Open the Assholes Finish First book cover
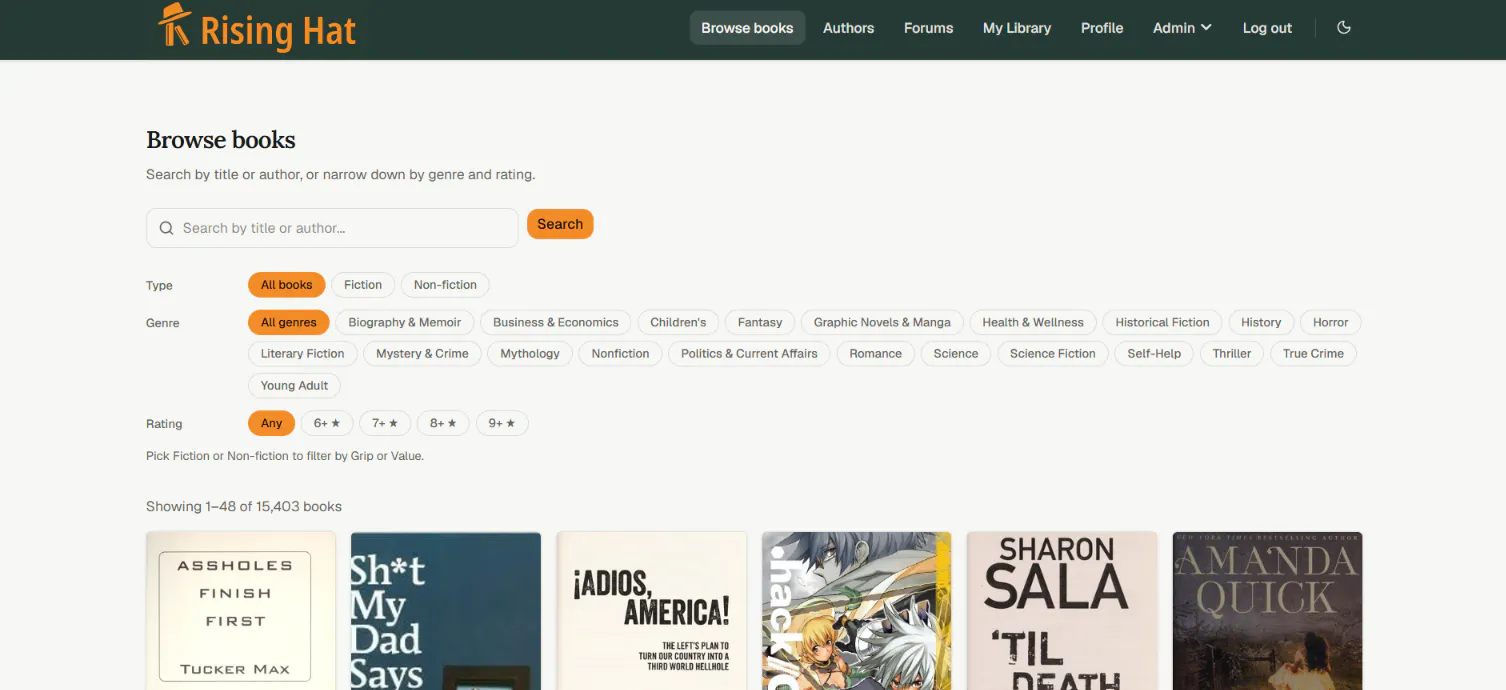The width and height of the screenshot is (1506, 690). click(241, 611)
